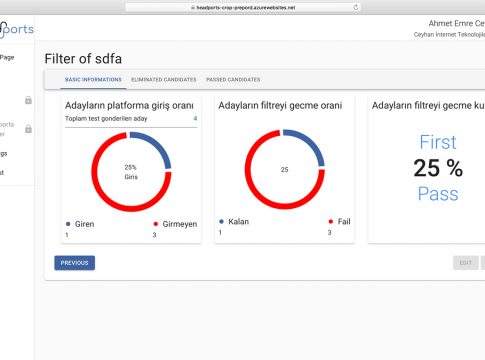Toggle the red Girmeyen legend dot
Viewport: 485px width, 360px height.
pos(156,224)
